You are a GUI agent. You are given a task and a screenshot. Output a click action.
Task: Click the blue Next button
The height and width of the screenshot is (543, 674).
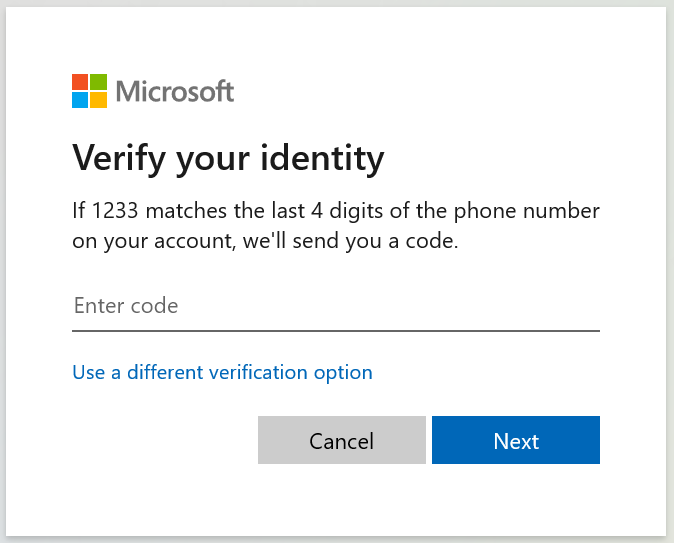[516, 440]
